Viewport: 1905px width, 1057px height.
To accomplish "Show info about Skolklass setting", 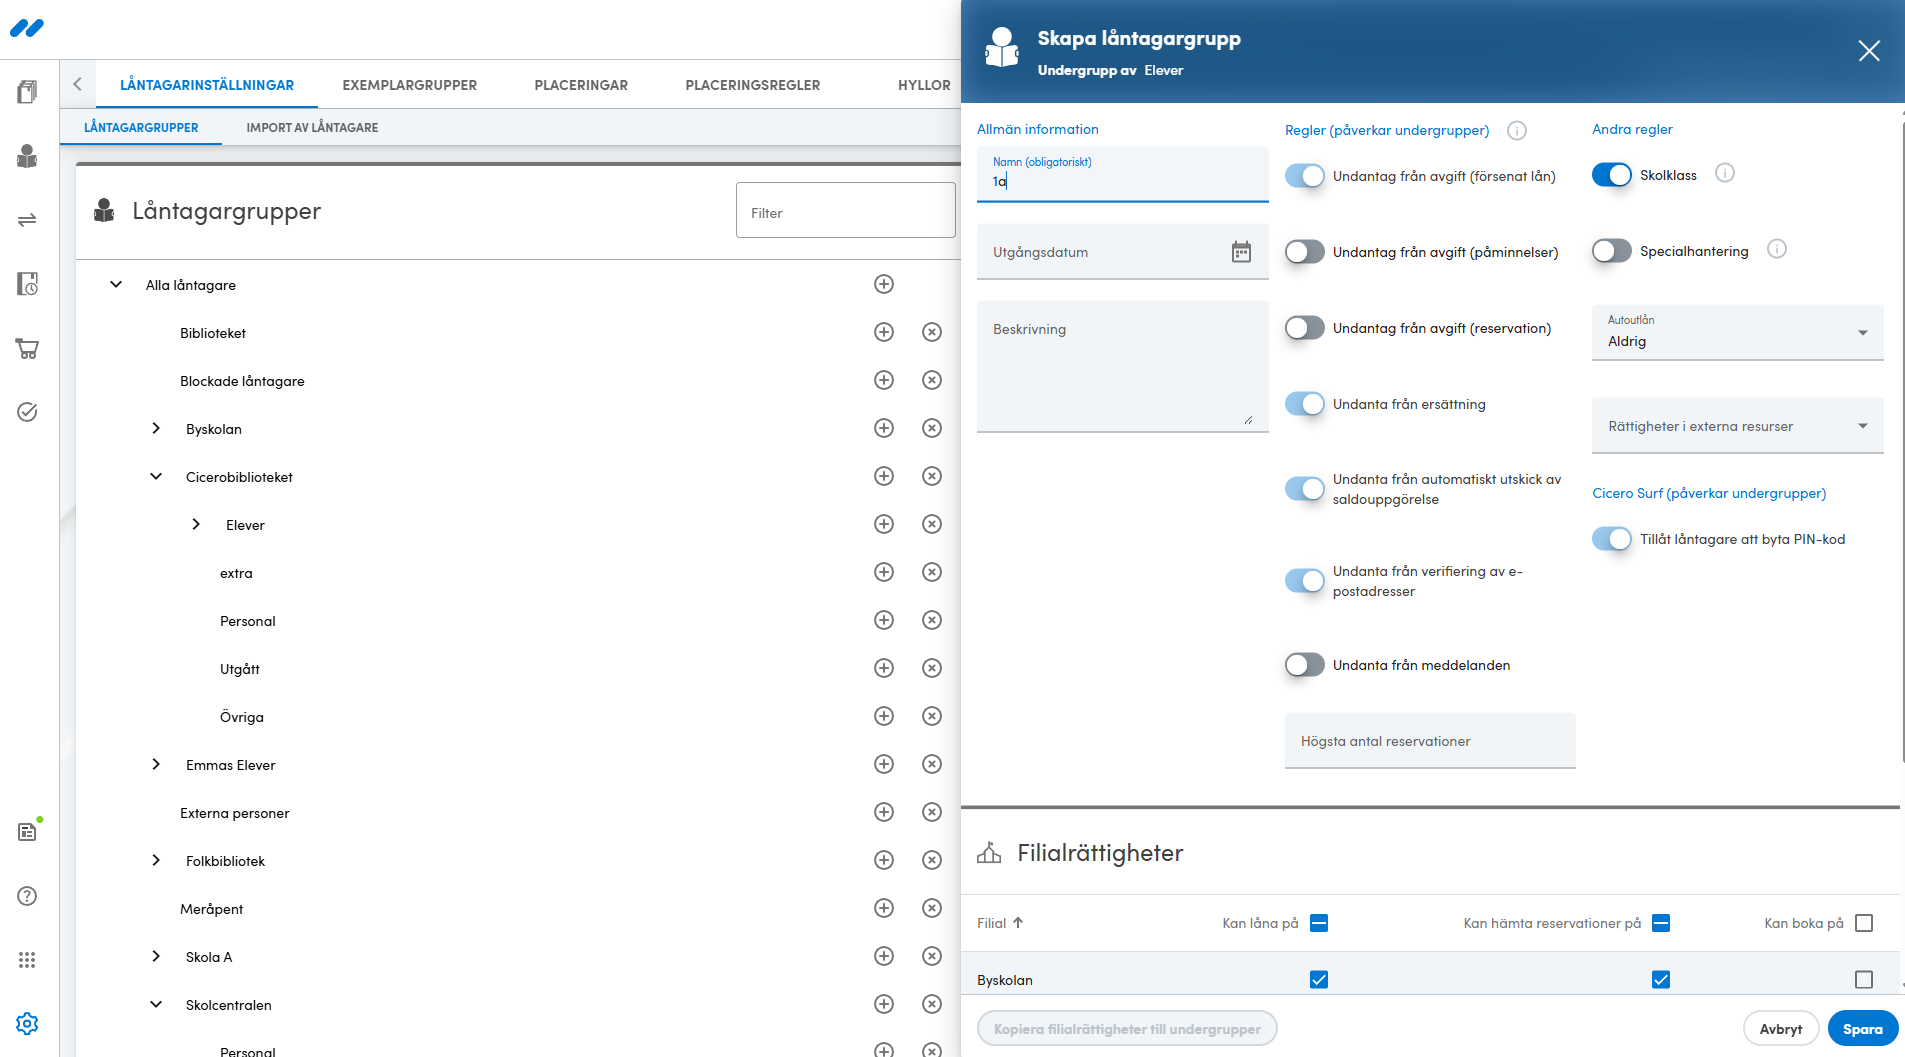I will [x=1725, y=173].
